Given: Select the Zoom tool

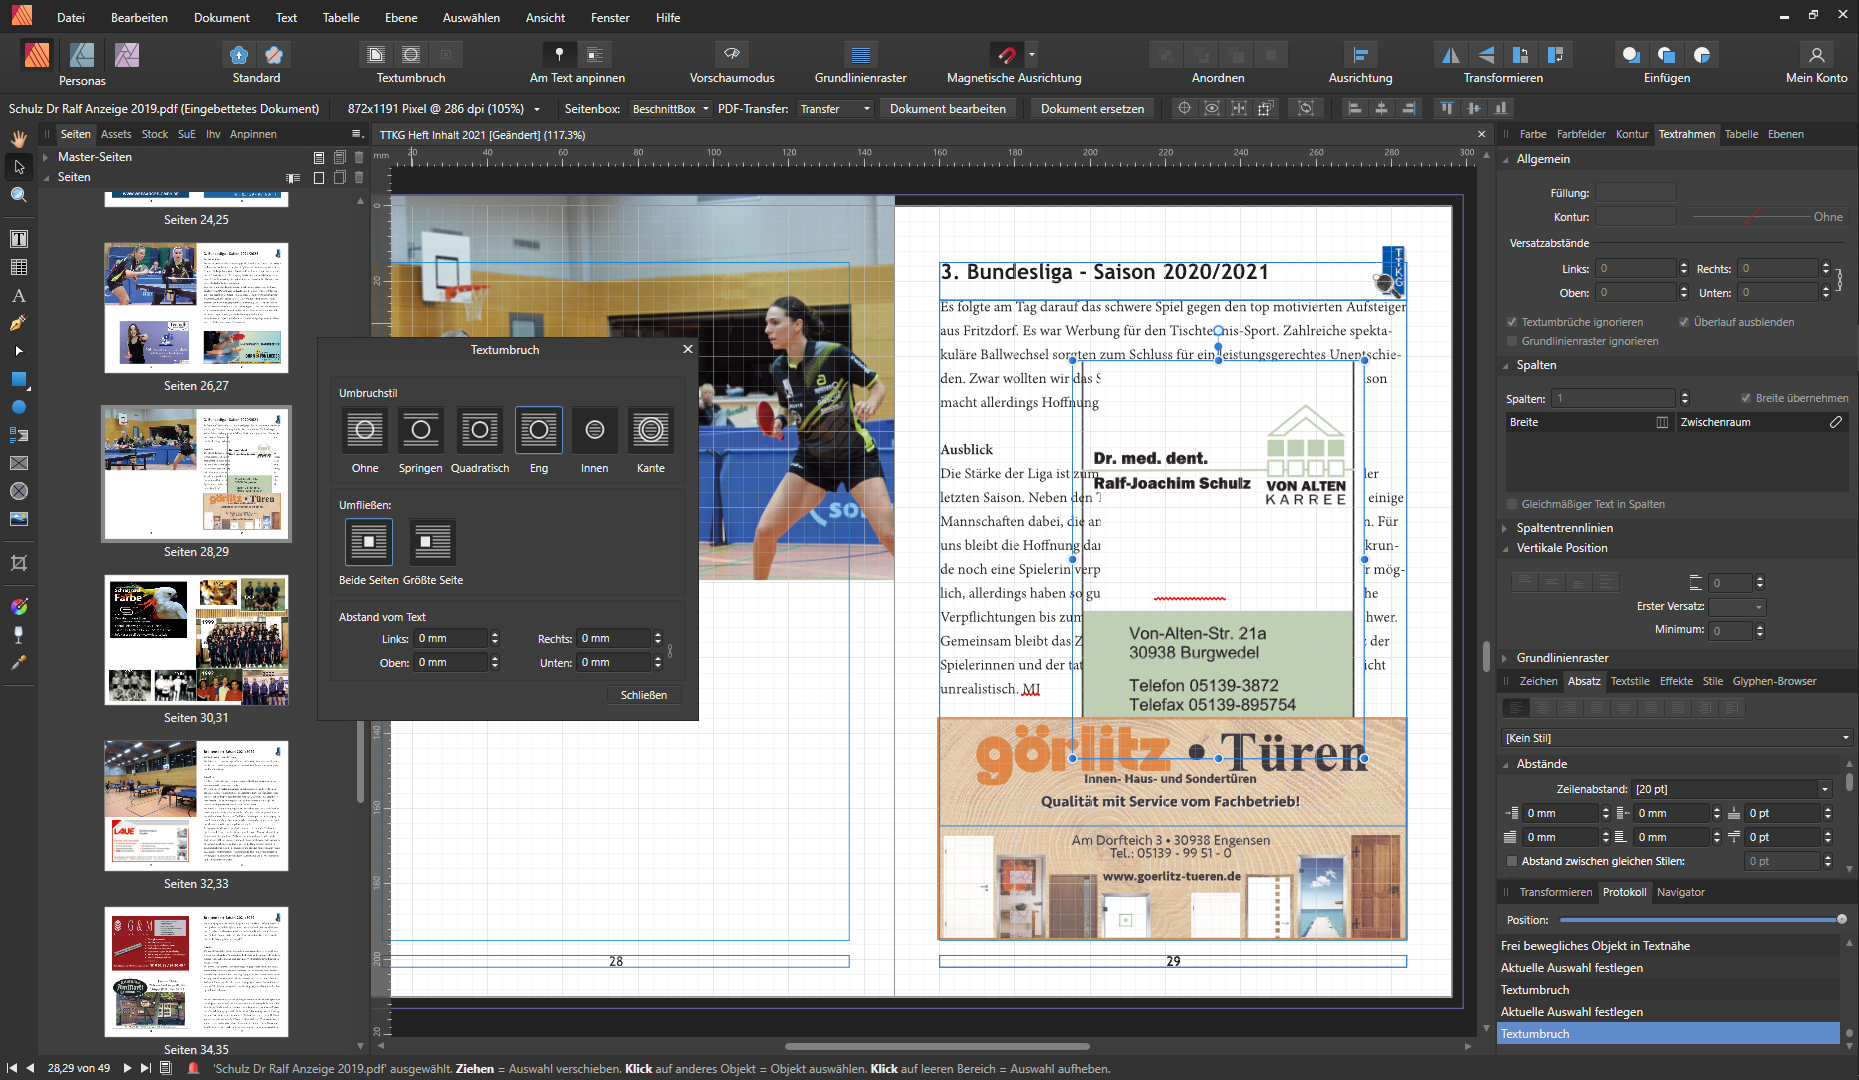Looking at the screenshot, I should (18, 195).
